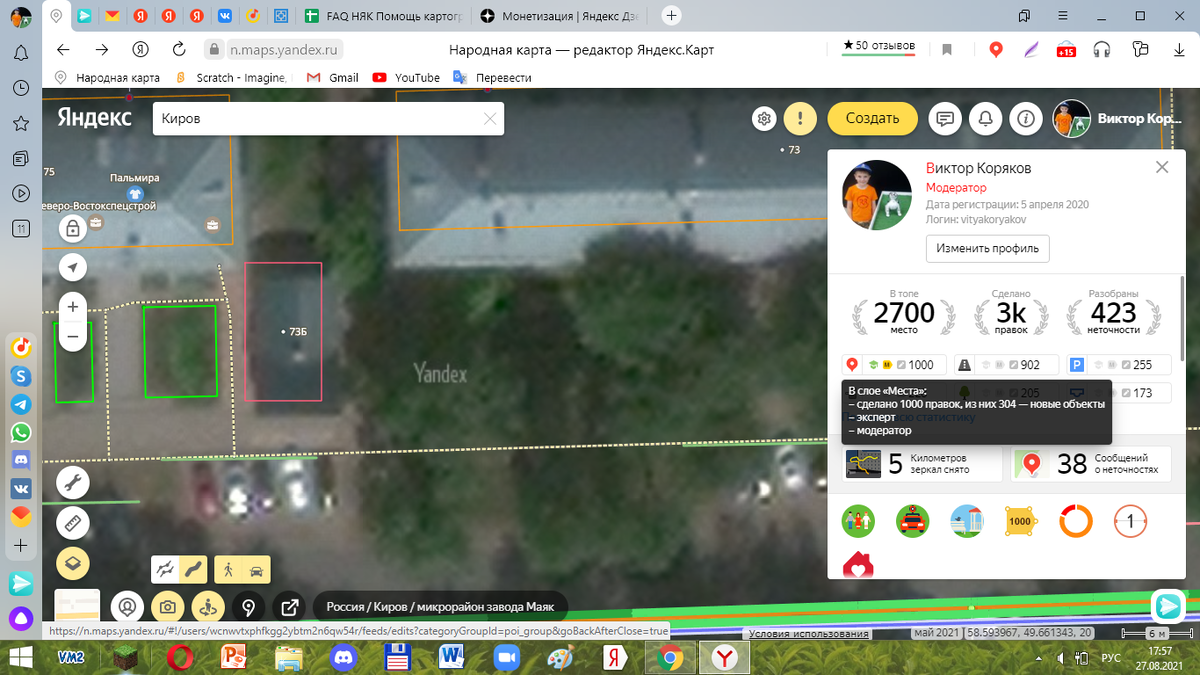
Task: Open the wrench tools button
Action: point(73,483)
